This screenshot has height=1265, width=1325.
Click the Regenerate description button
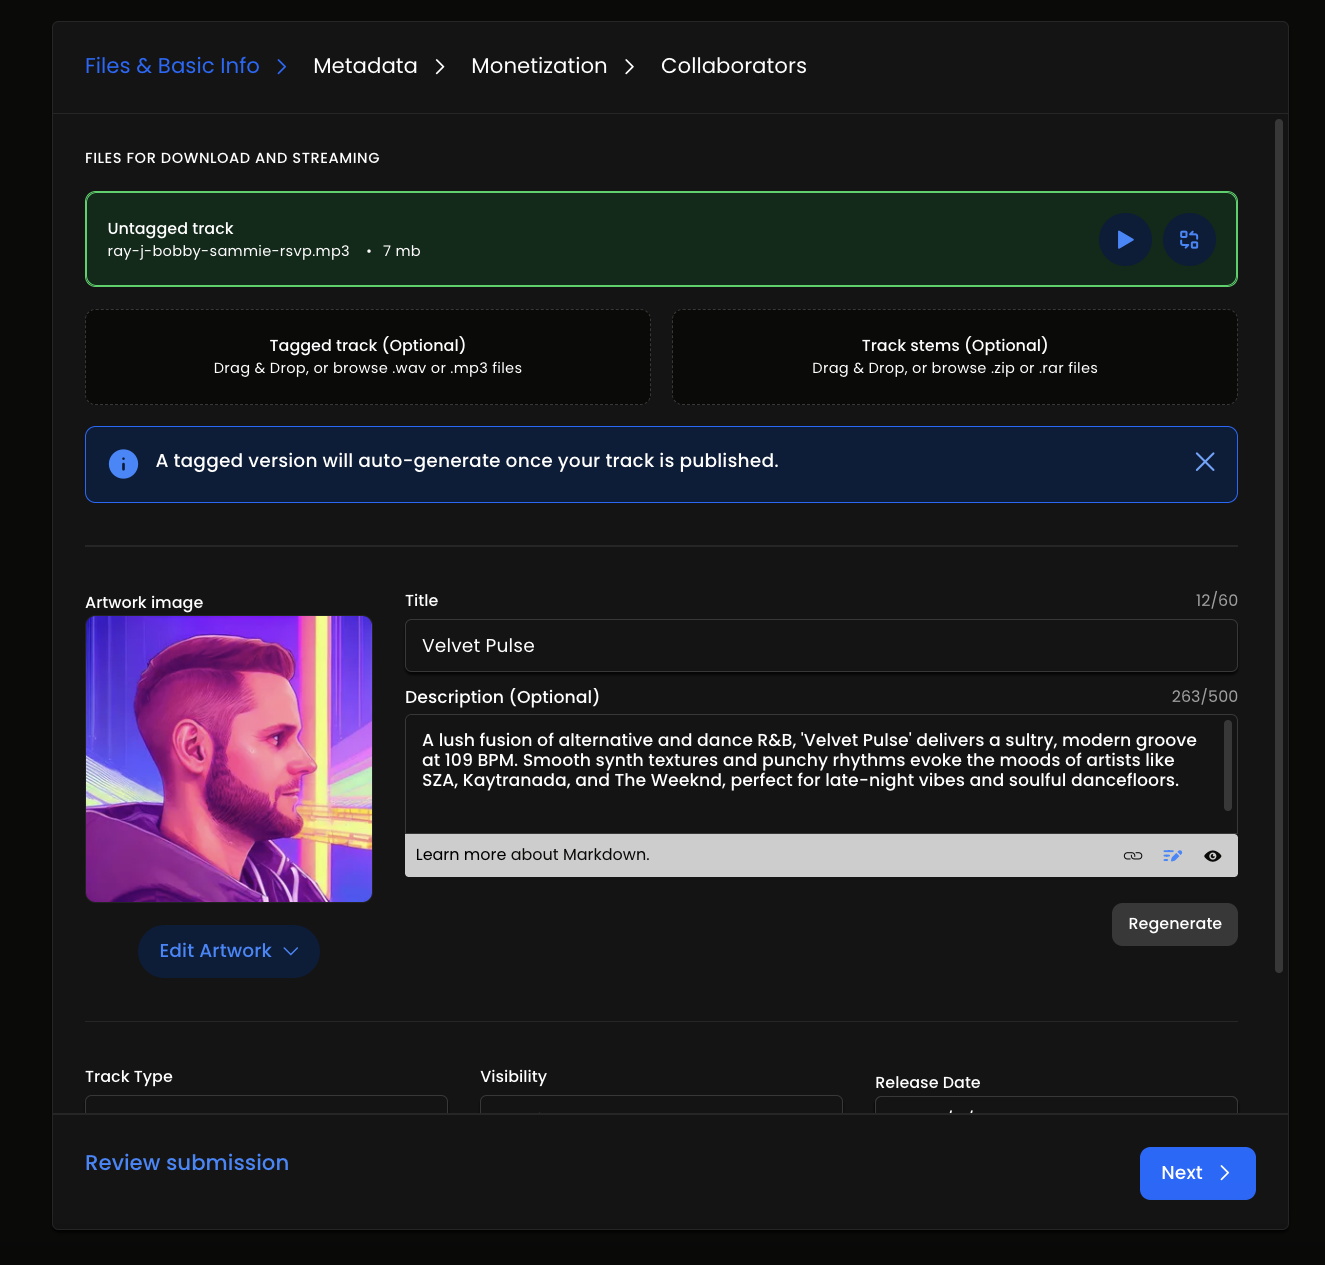(x=1175, y=924)
